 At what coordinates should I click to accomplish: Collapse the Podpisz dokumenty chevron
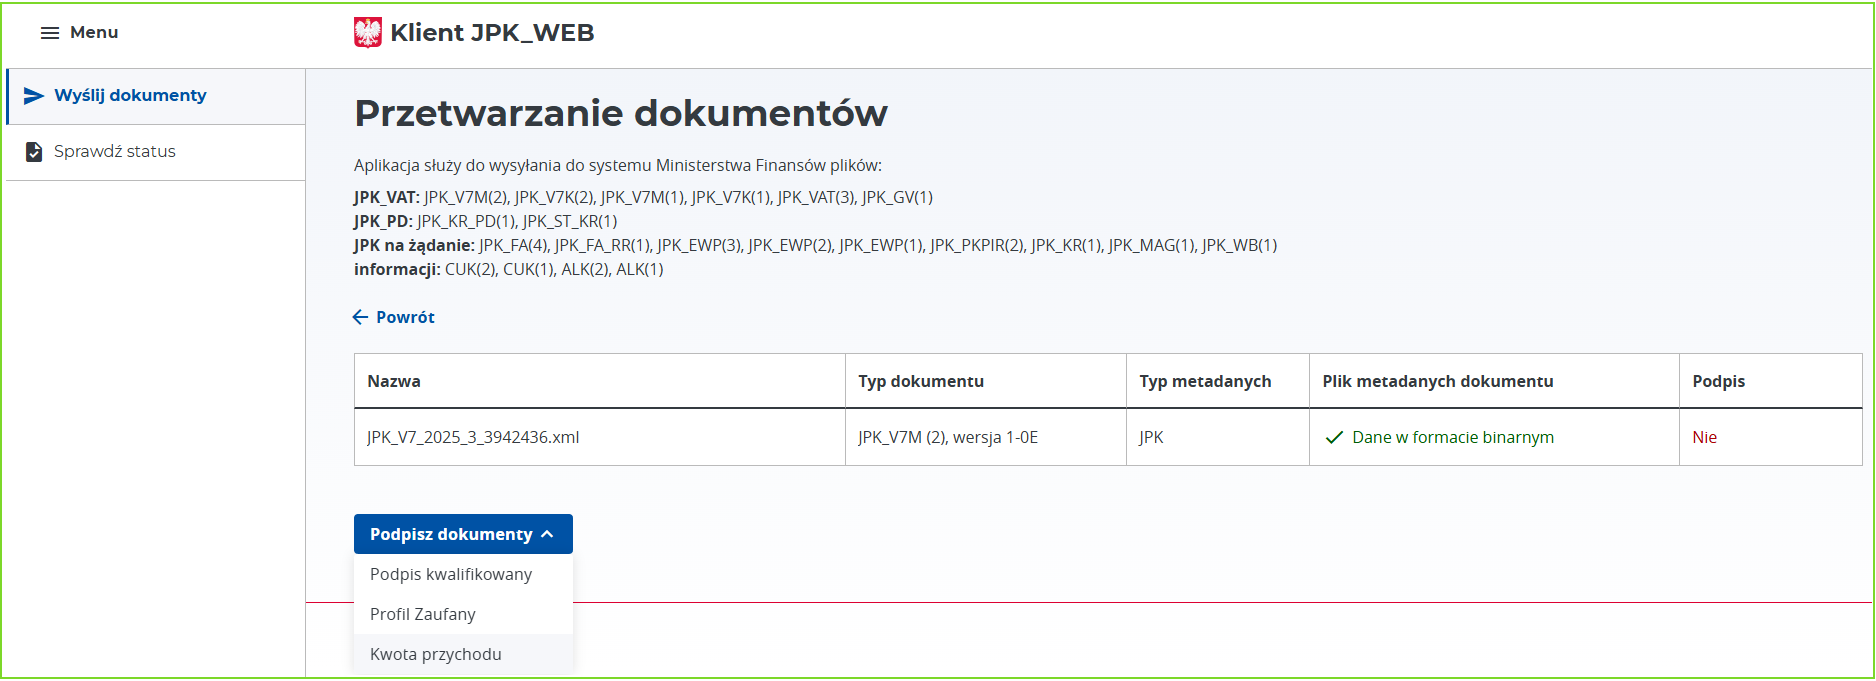click(x=547, y=534)
